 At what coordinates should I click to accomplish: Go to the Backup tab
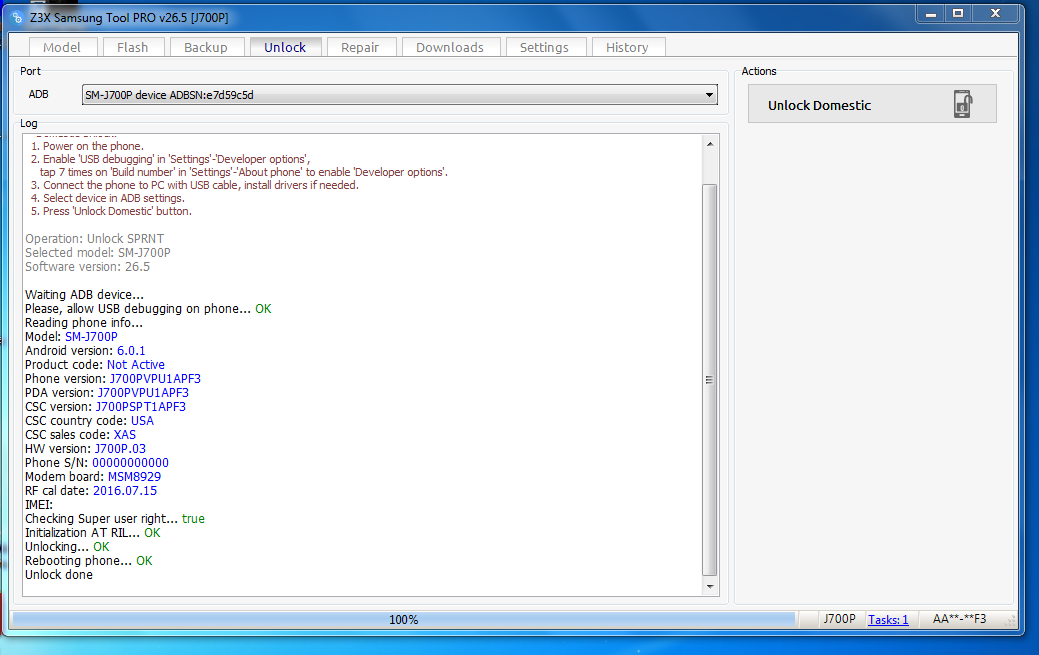coord(206,47)
